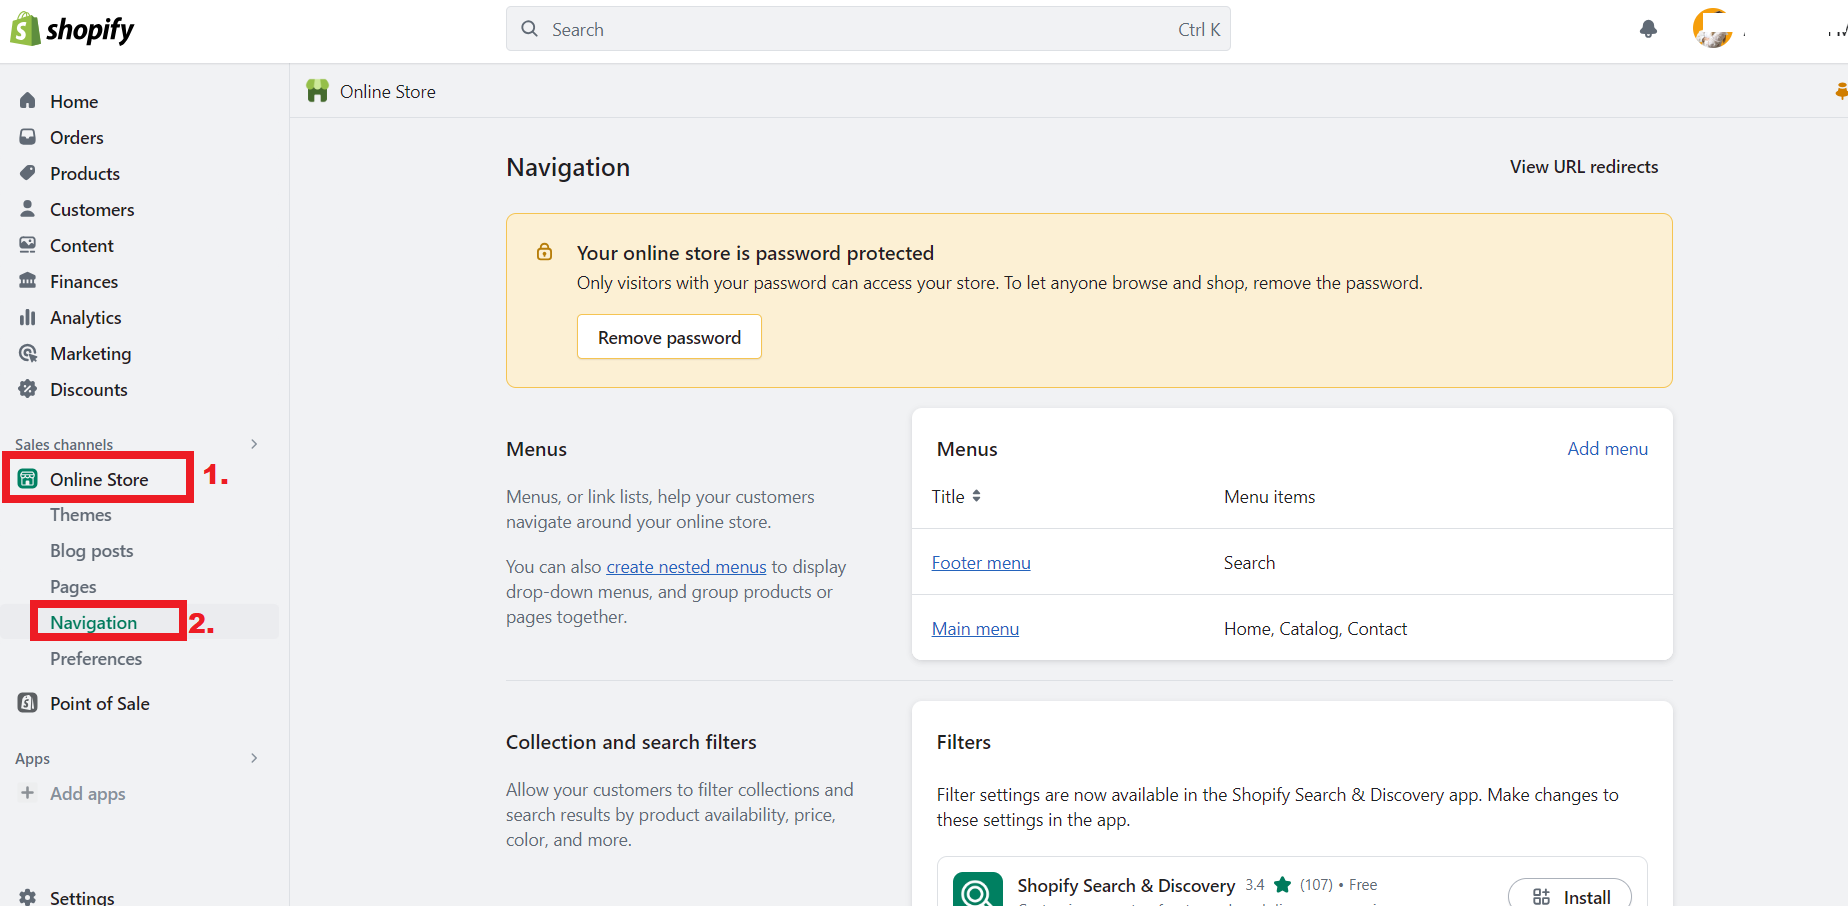Image resolution: width=1848 pixels, height=906 pixels.
Task: Click the Online Store header icon
Action: coord(317,91)
